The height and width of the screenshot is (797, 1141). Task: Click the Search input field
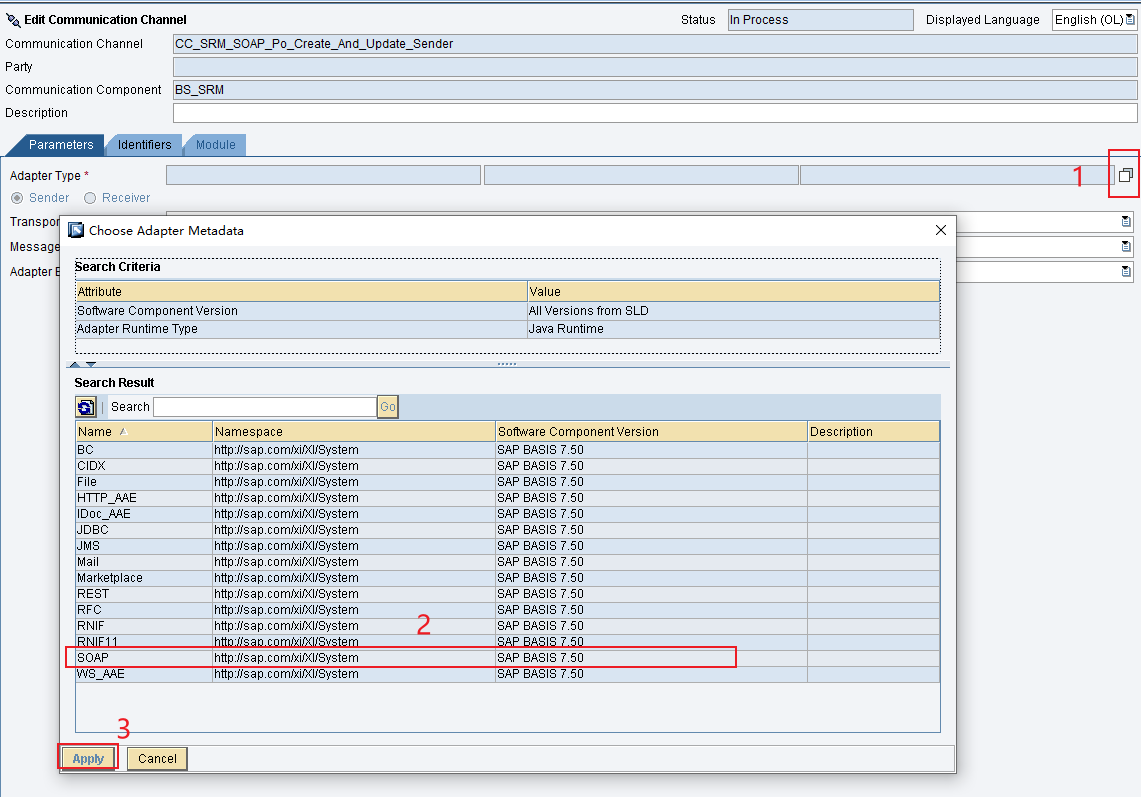coord(265,407)
